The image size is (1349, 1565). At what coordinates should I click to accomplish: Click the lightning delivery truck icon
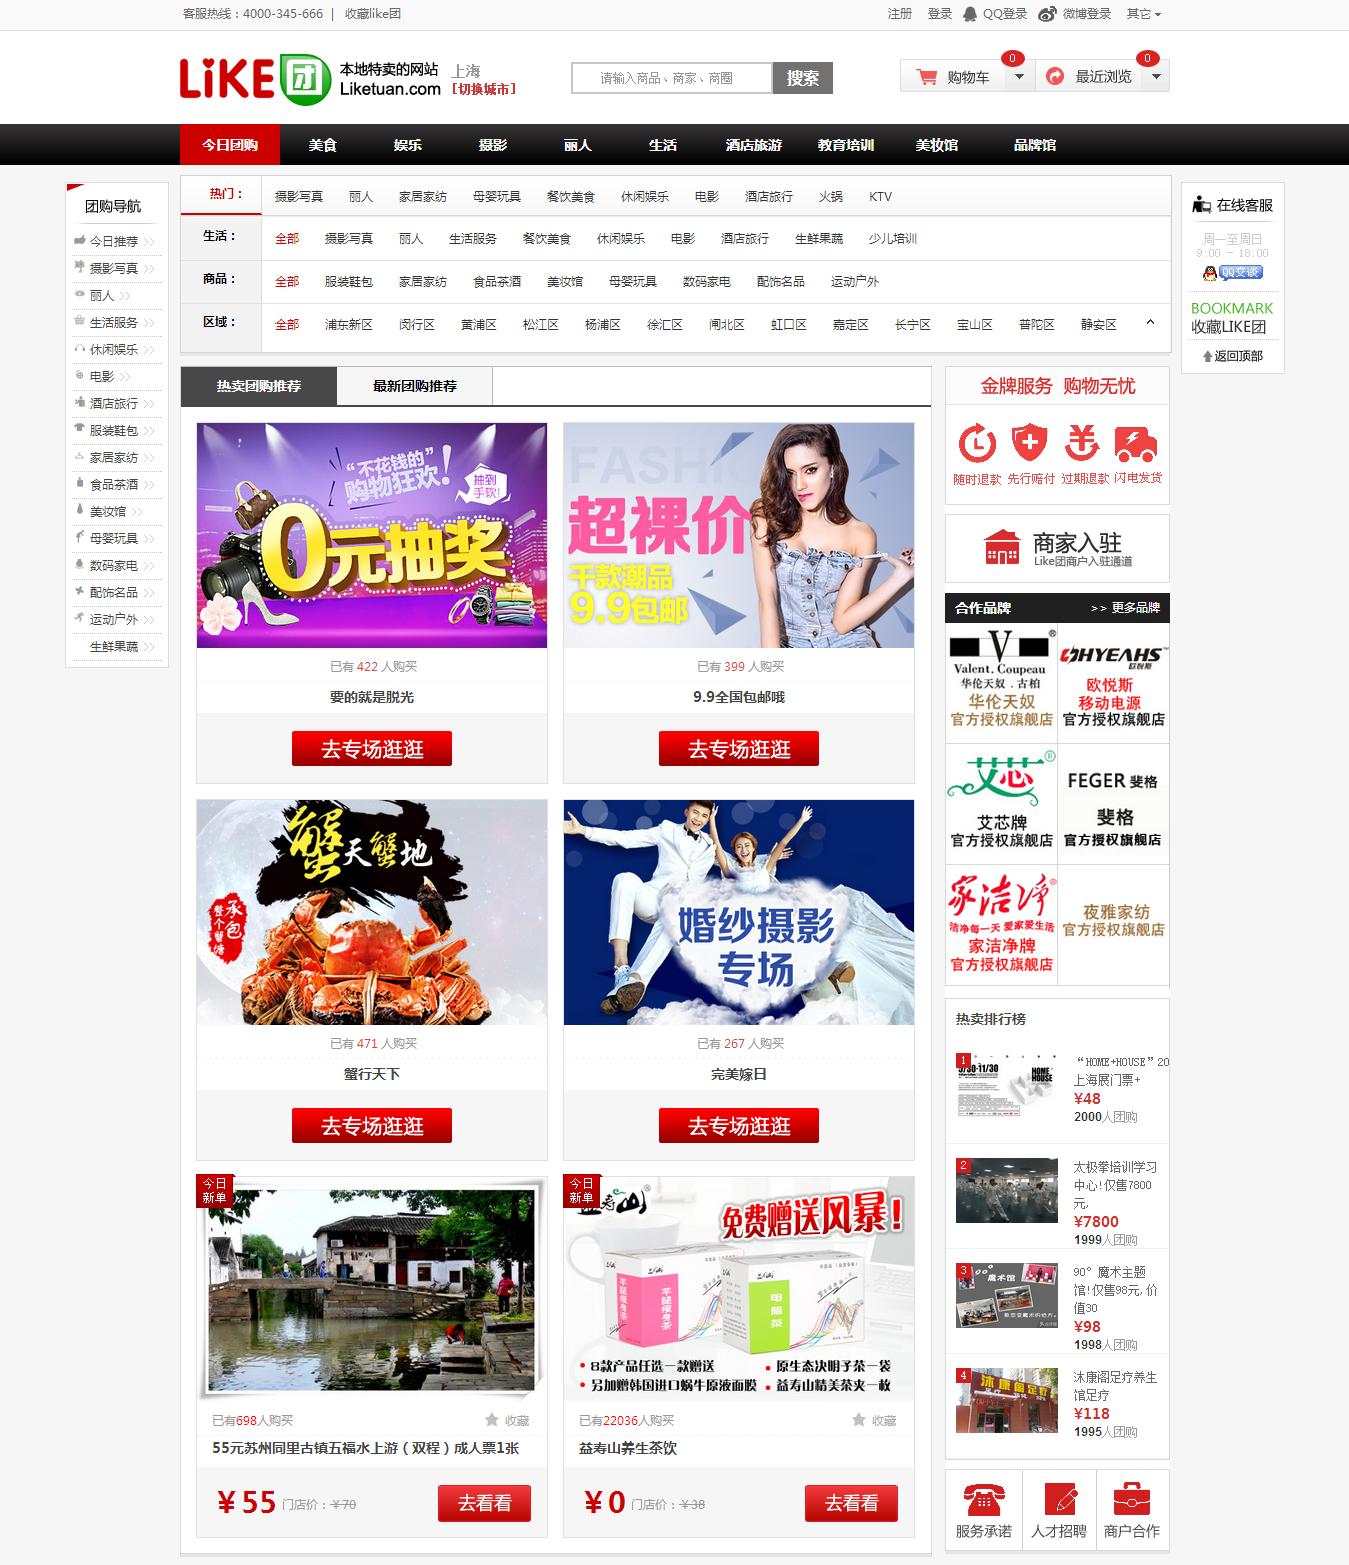(x=1136, y=444)
